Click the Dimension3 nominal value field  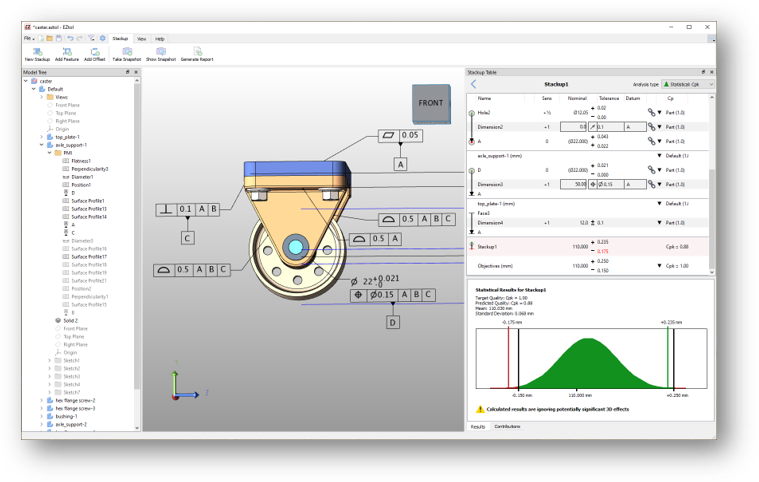pyautogui.click(x=574, y=184)
